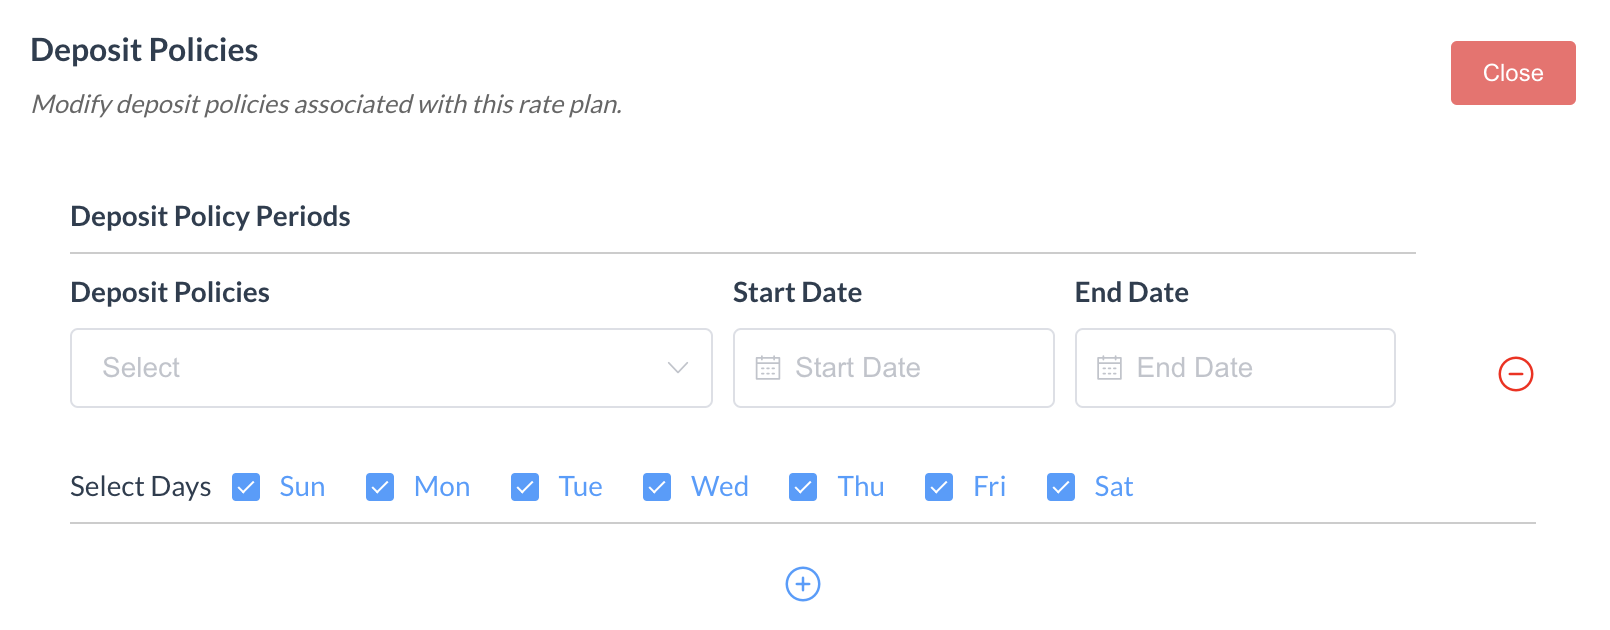Click the calendar icon in End Date
Image resolution: width=1610 pixels, height=630 pixels.
coord(1109,368)
